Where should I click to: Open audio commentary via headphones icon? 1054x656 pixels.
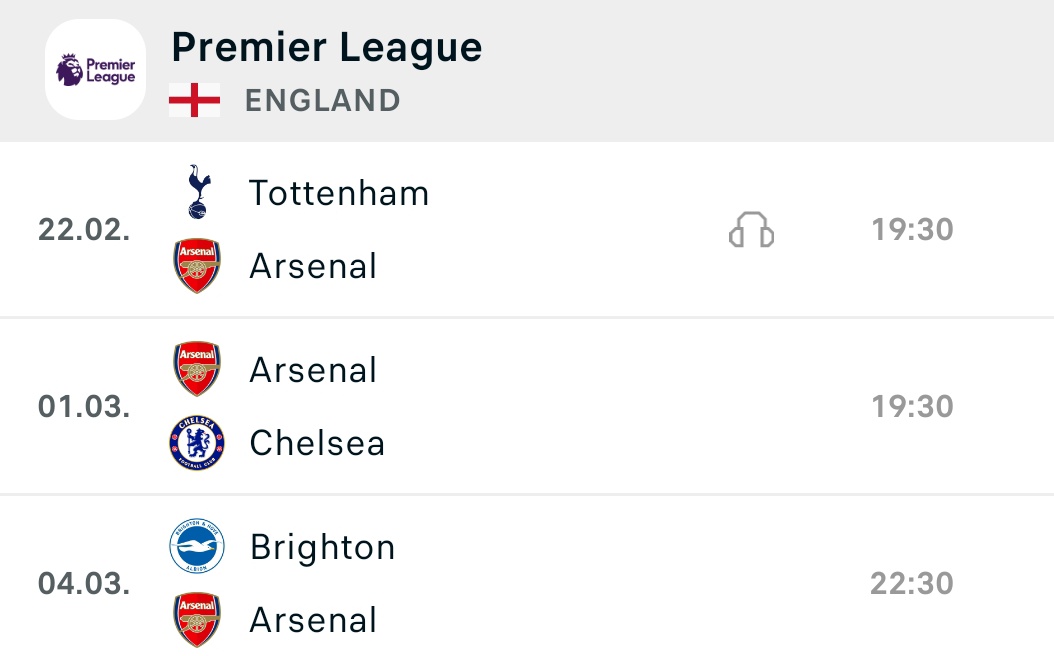[751, 231]
